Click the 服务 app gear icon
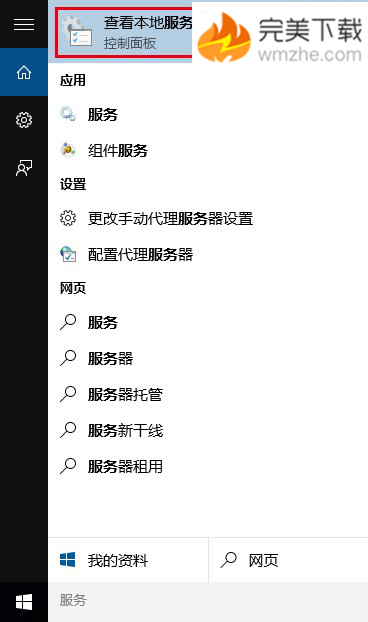Image resolution: width=368 pixels, height=622 pixels. [68, 114]
